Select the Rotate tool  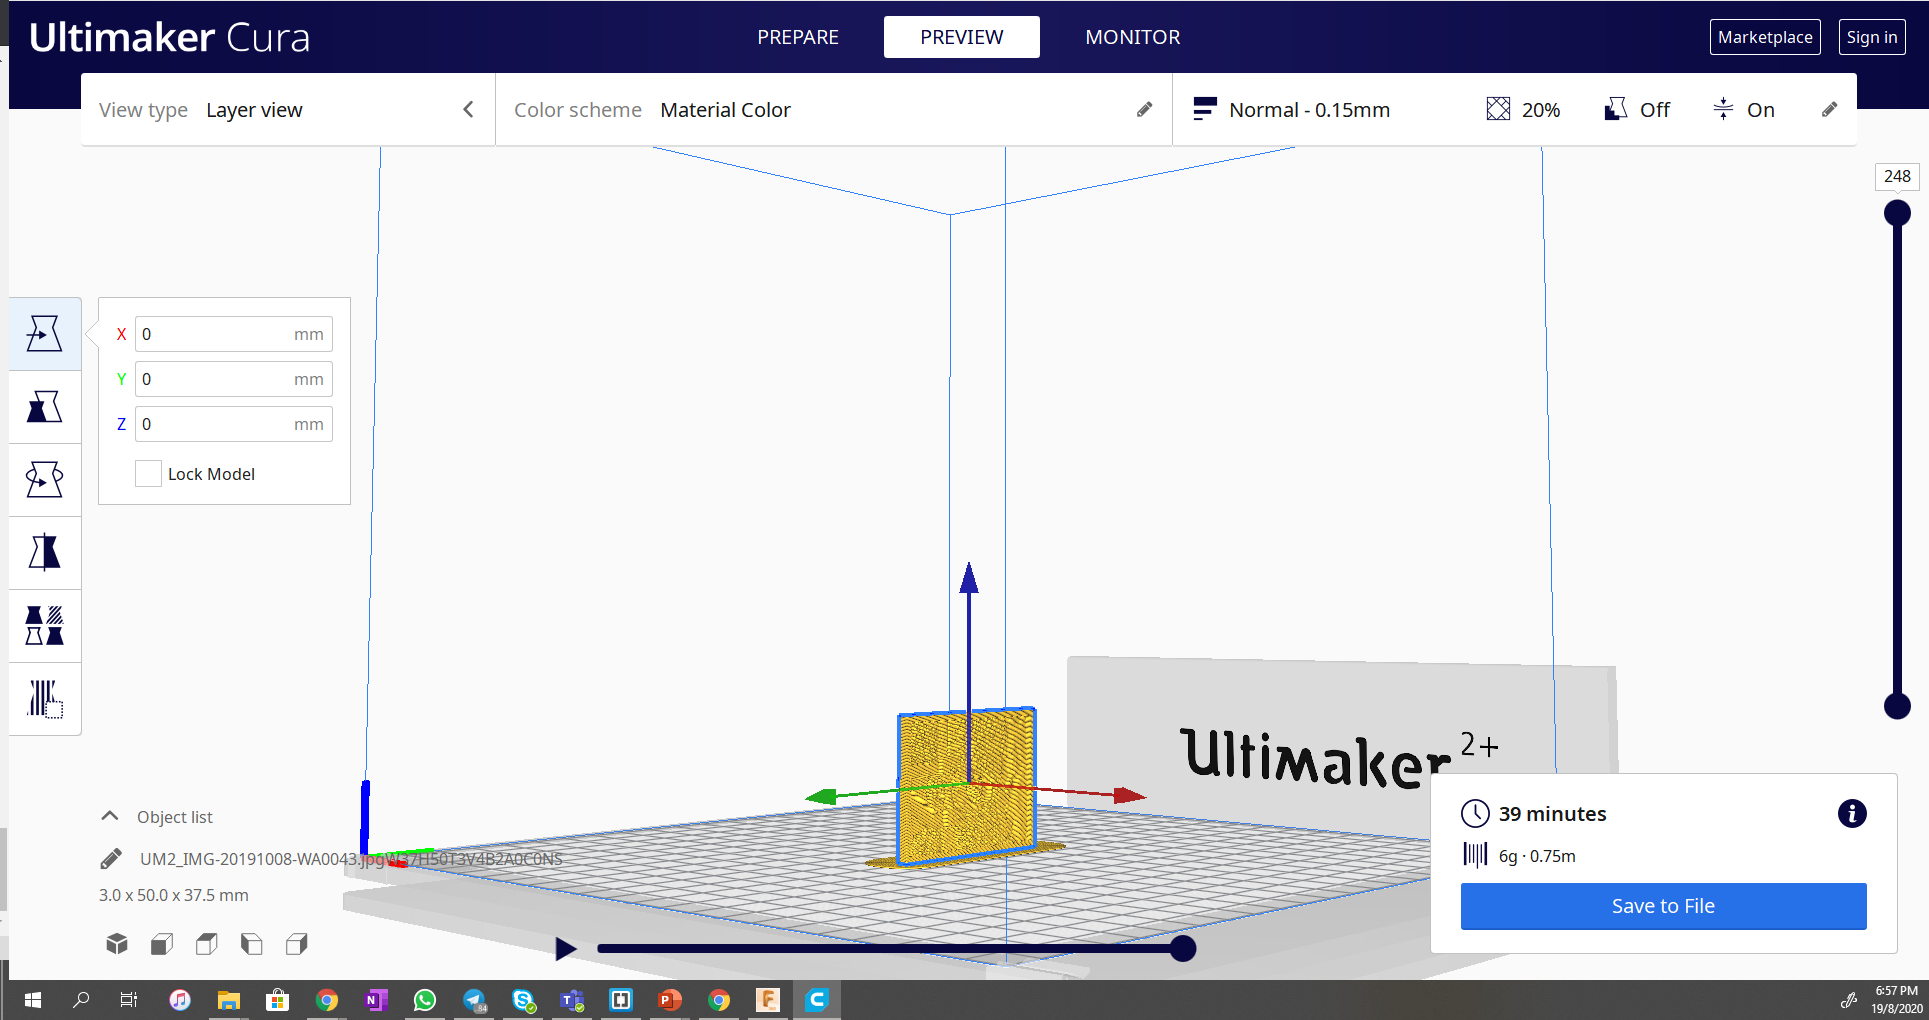[45, 480]
